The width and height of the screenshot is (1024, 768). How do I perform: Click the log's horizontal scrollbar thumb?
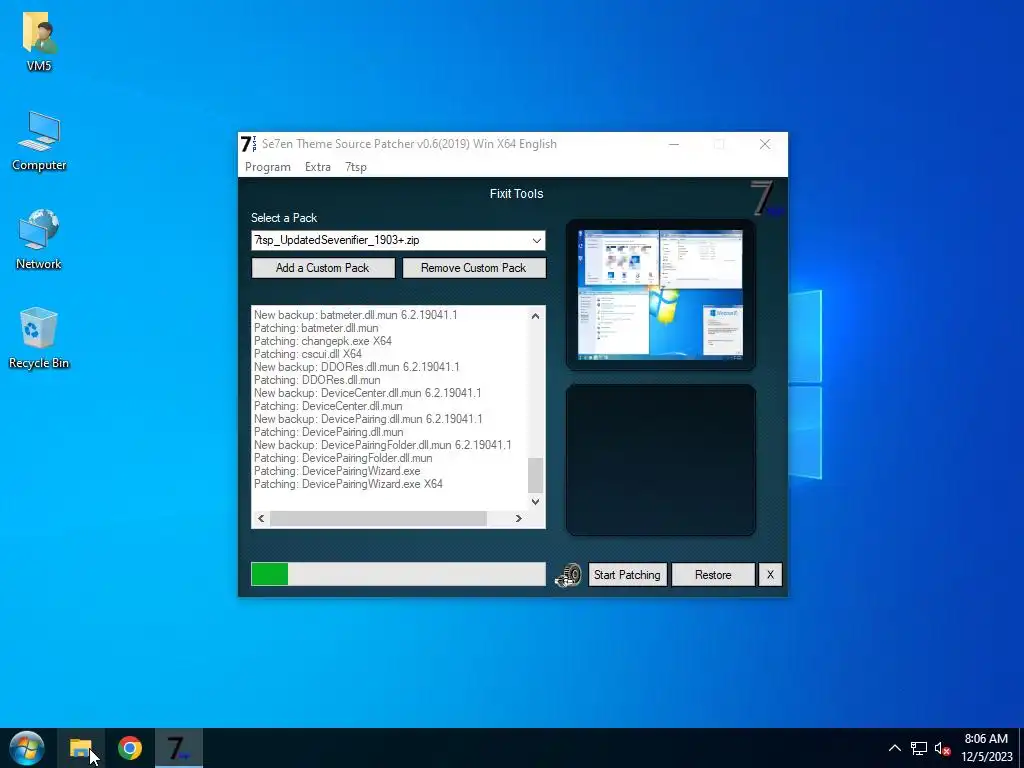pos(379,519)
